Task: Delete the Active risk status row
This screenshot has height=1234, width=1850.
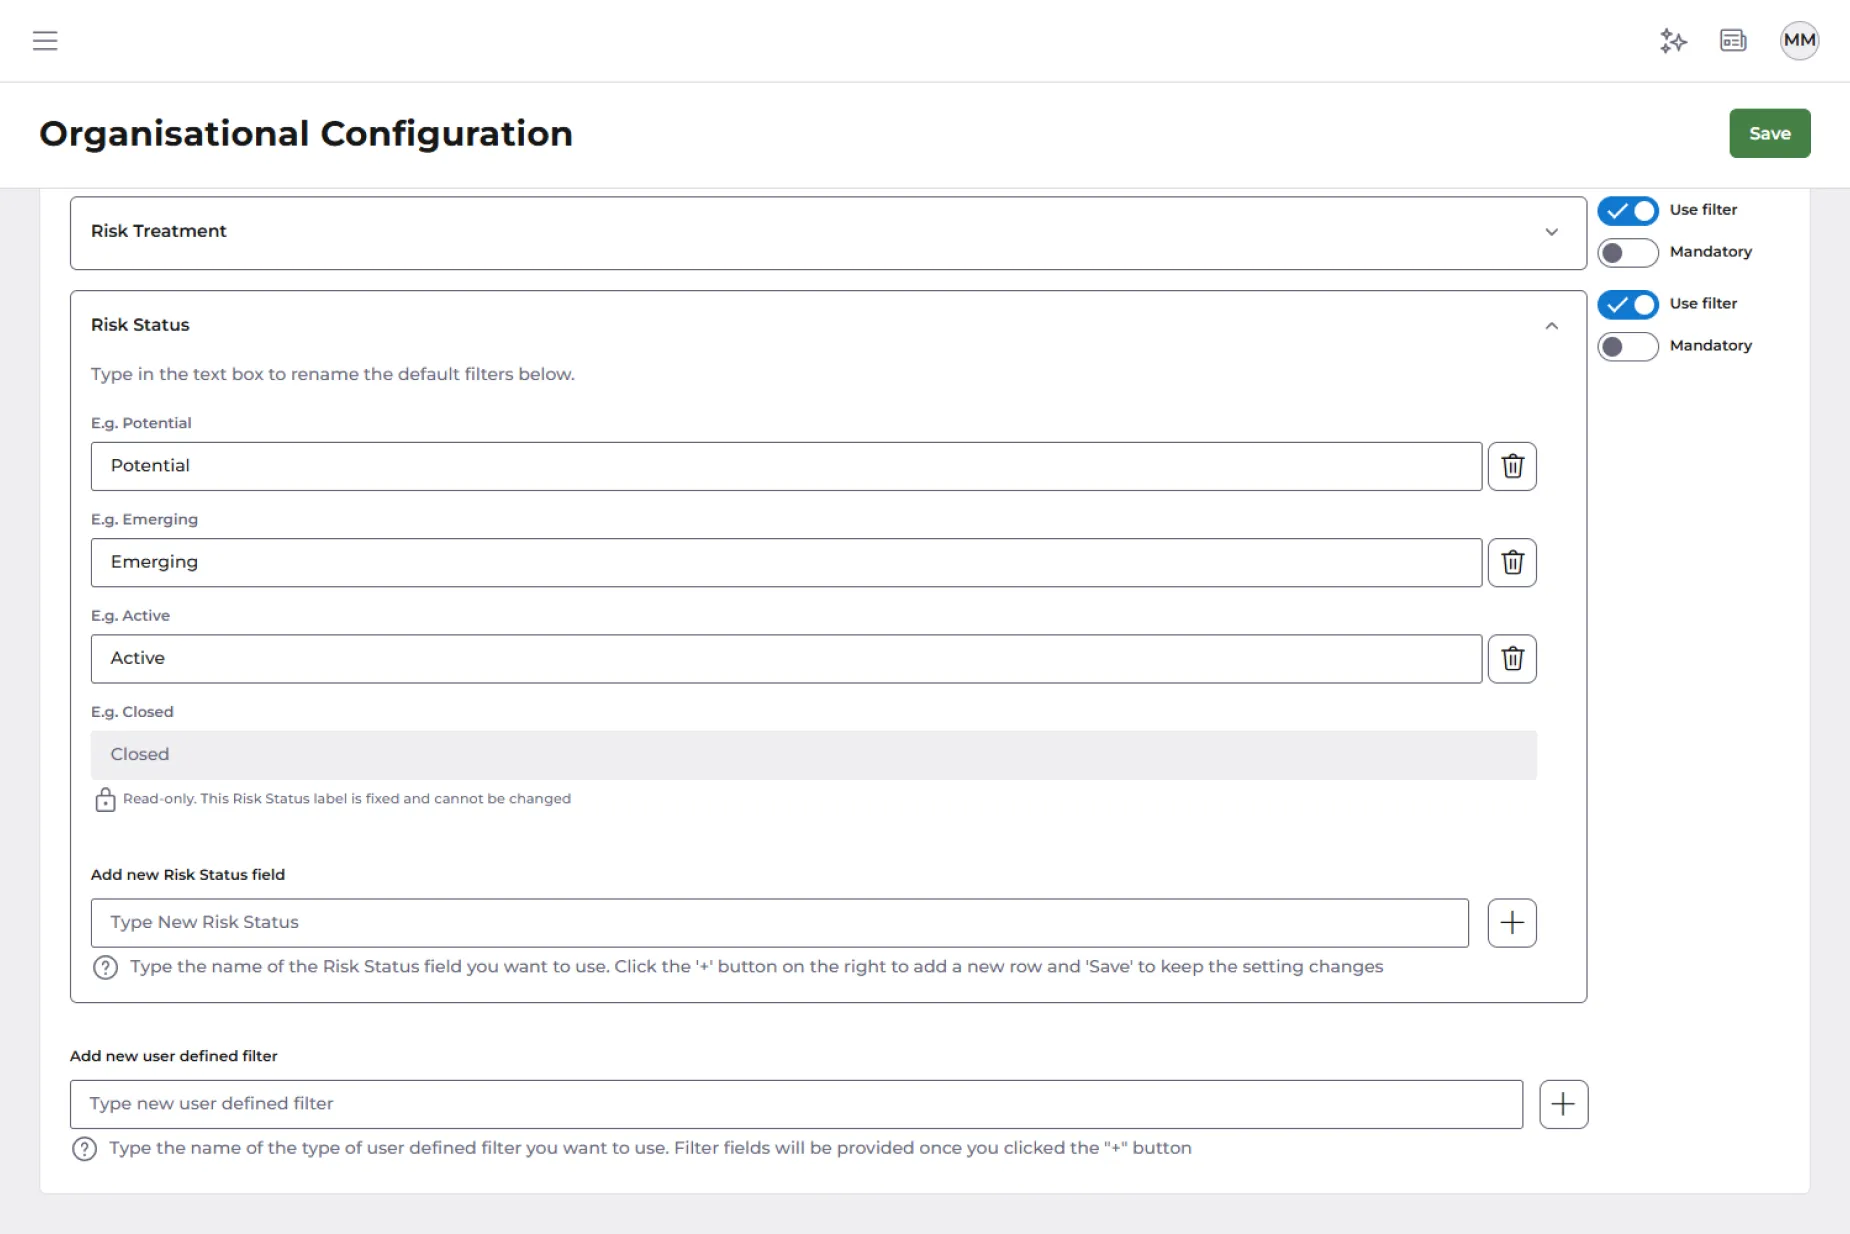Action: point(1512,659)
